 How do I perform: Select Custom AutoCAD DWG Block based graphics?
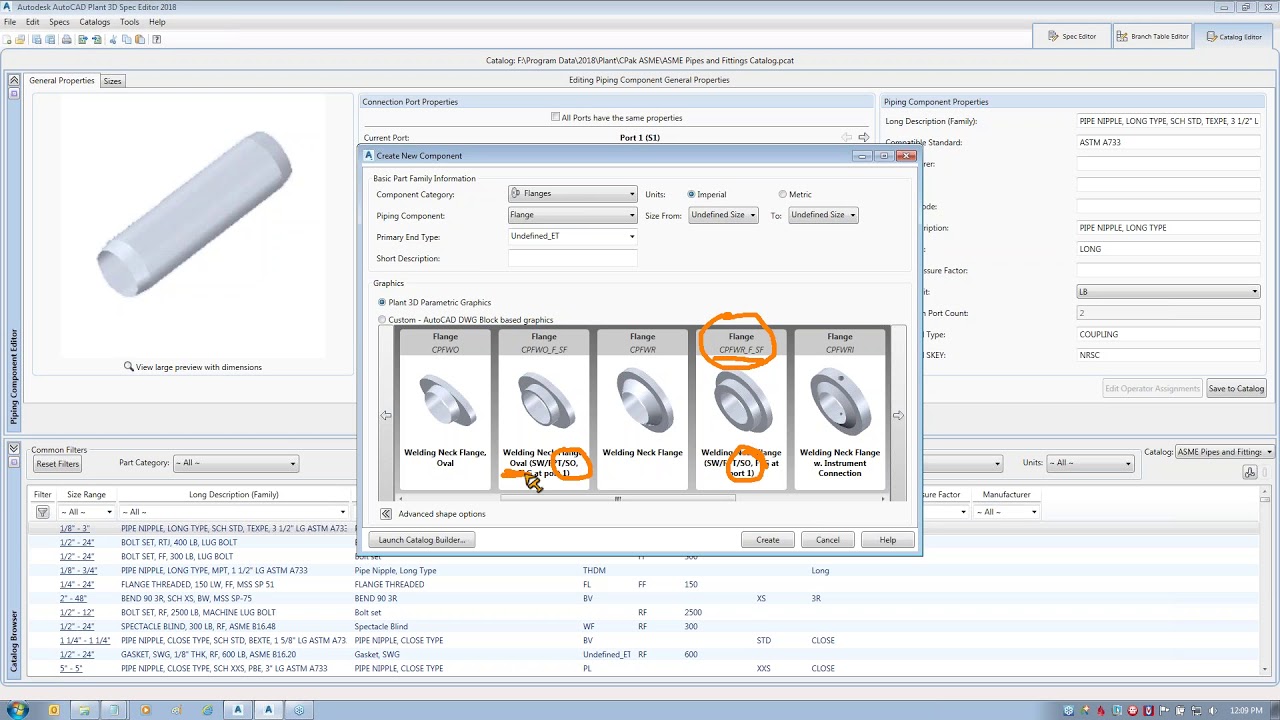point(382,320)
